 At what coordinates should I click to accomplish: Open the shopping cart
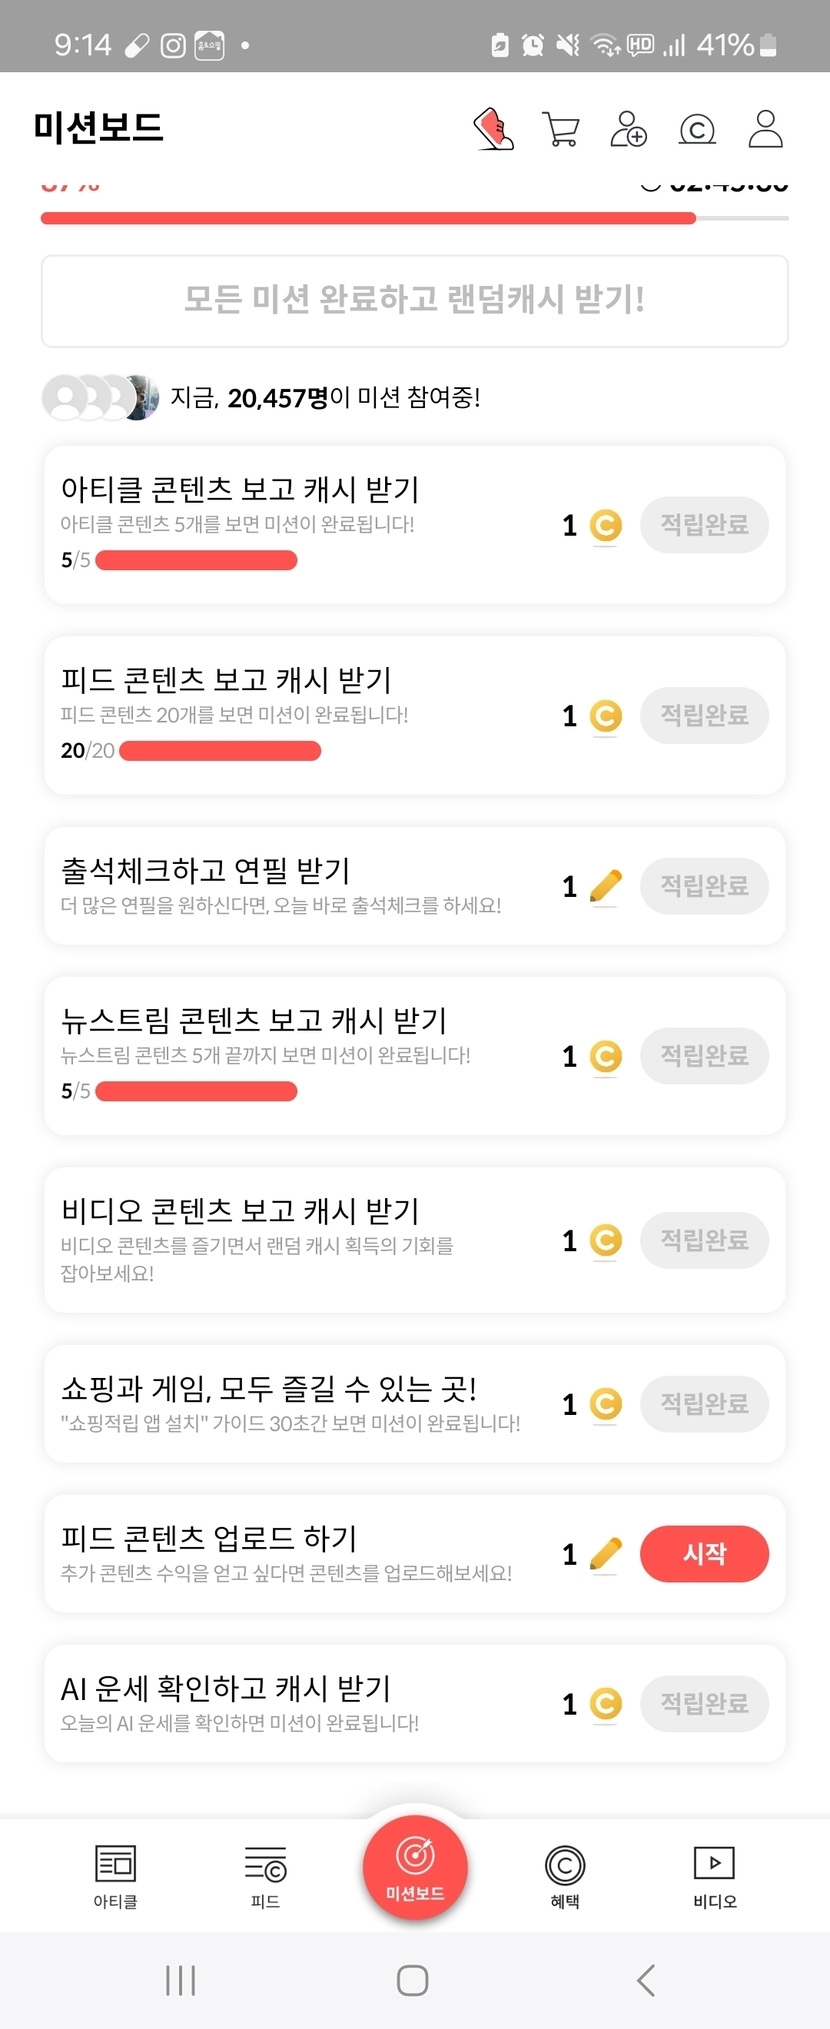click(561, 129)
